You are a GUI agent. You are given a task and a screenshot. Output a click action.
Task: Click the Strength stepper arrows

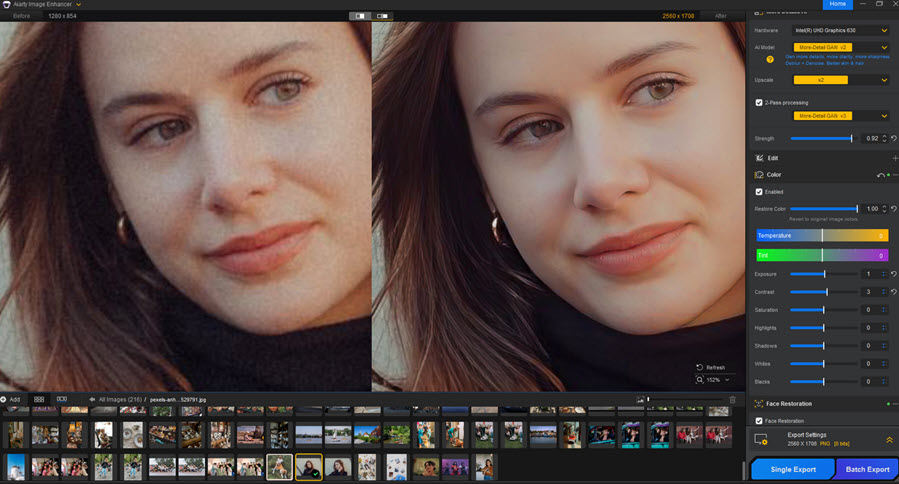885,138
